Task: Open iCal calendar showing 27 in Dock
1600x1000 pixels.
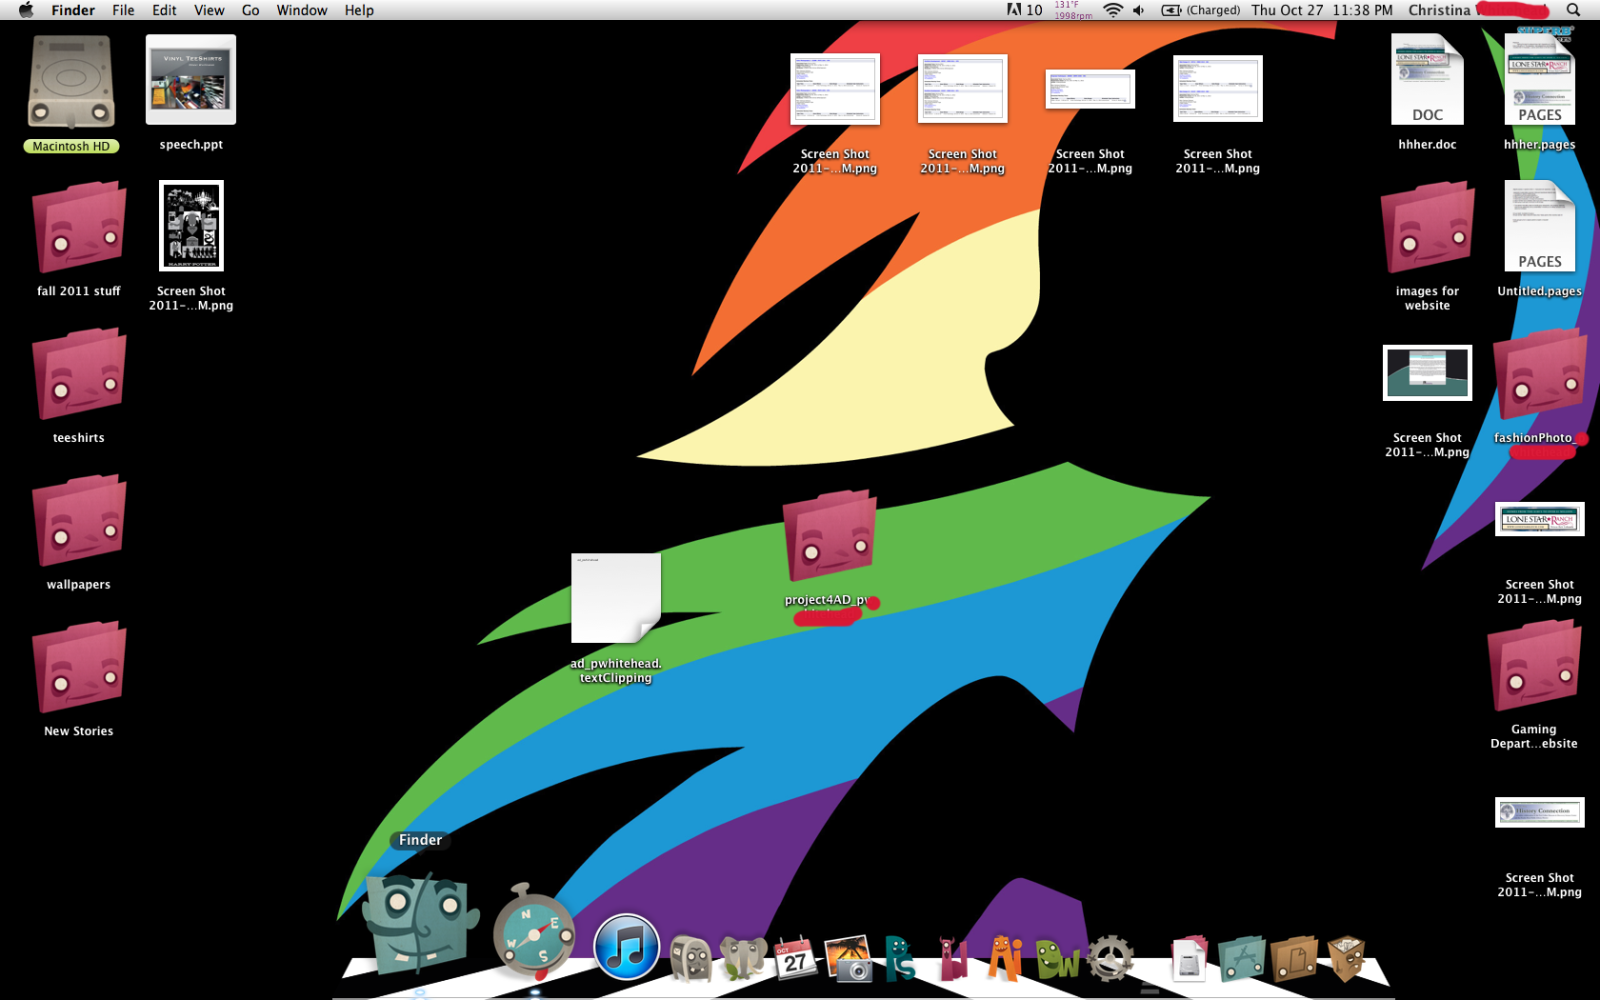Action: [795, 958]
